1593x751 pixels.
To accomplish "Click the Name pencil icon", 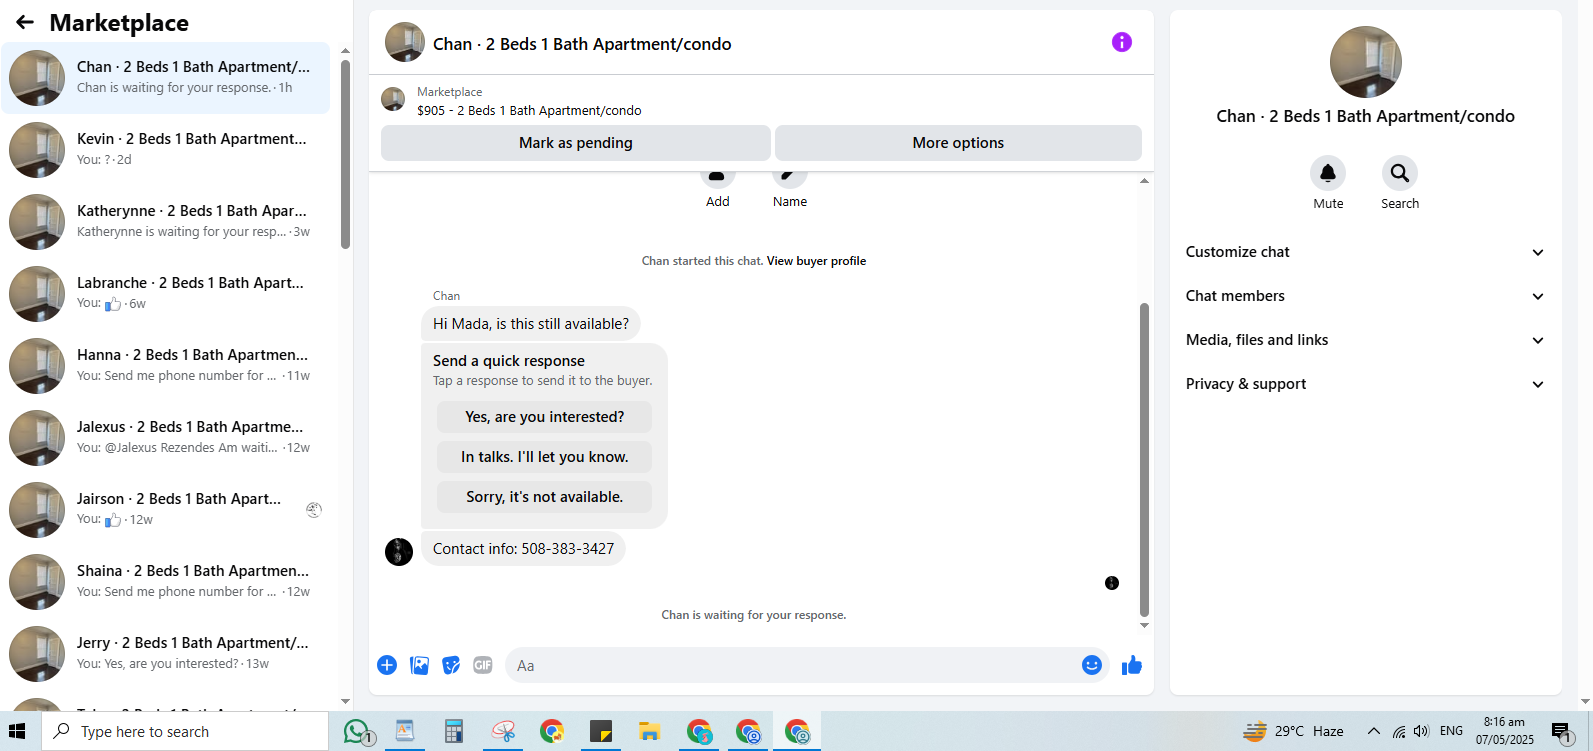I will pos(790,176).
